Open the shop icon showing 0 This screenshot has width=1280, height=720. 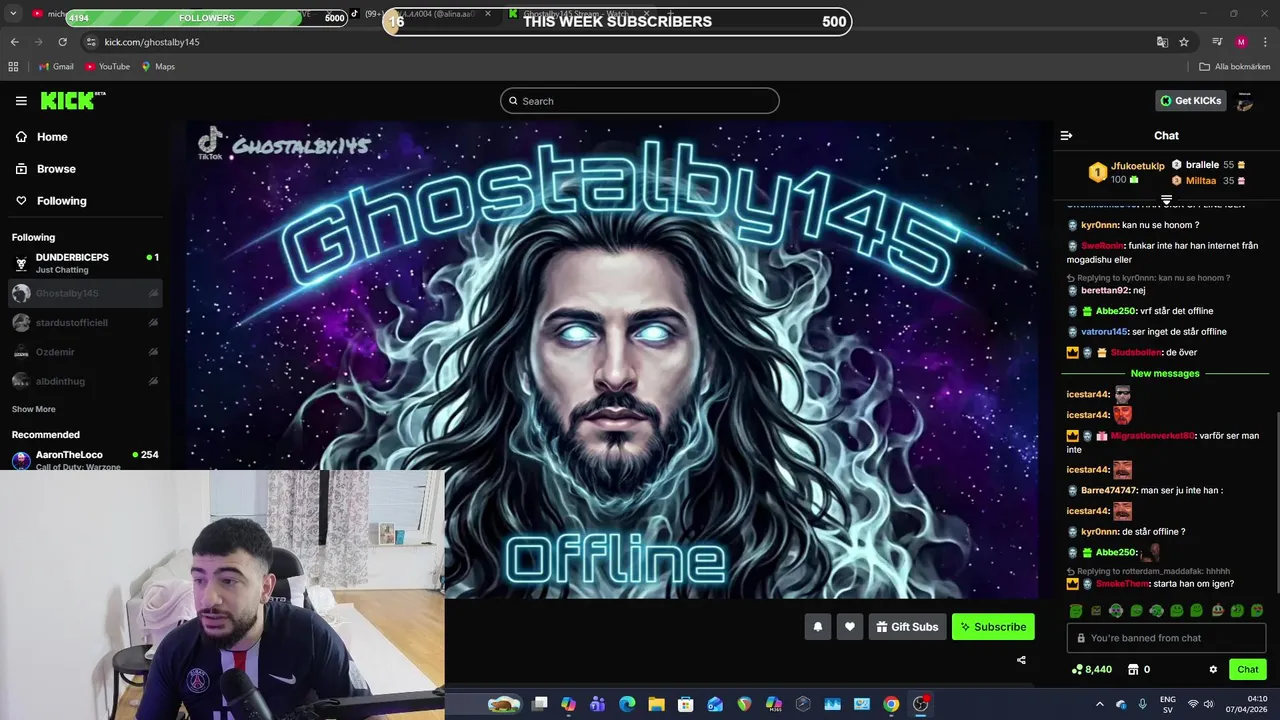click(x=1138, y=670)
